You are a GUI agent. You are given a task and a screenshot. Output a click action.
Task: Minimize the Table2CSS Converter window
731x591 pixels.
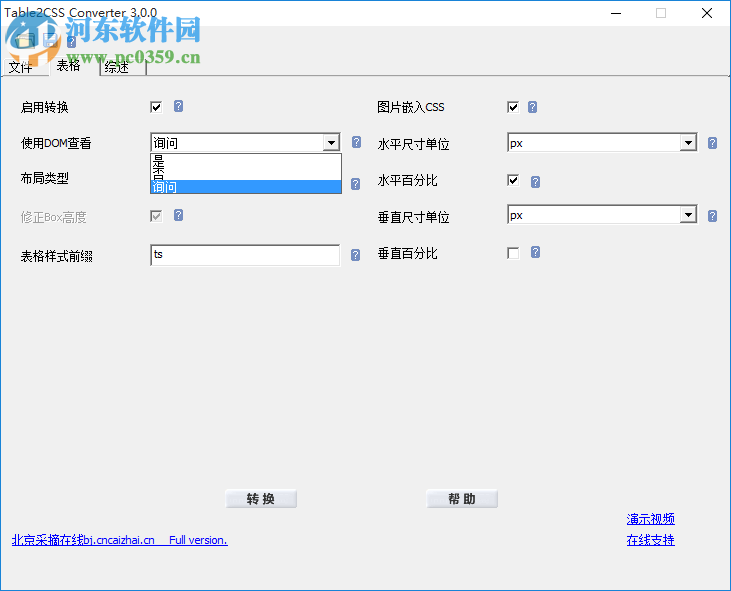pyautogui.click(x=616, y=13)
